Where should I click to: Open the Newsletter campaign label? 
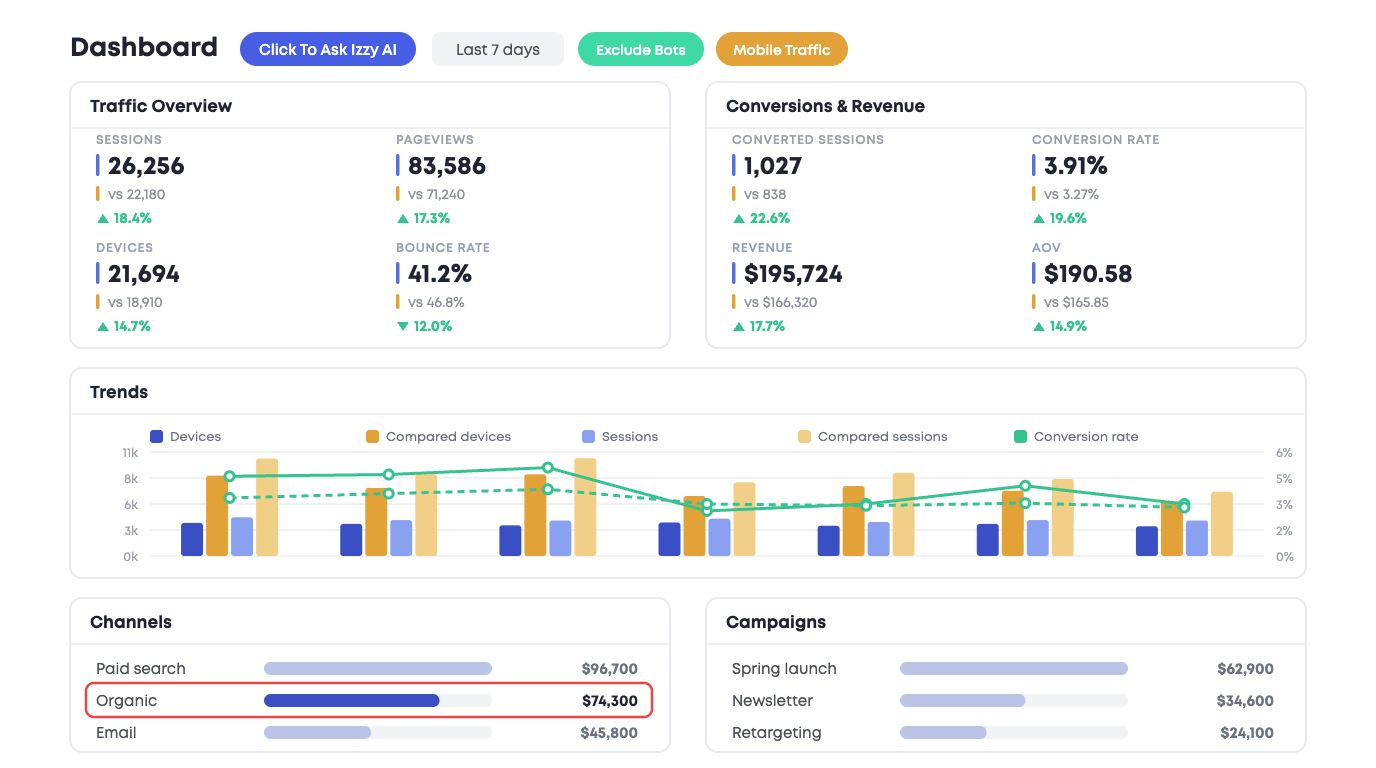[x=773, y=700]
